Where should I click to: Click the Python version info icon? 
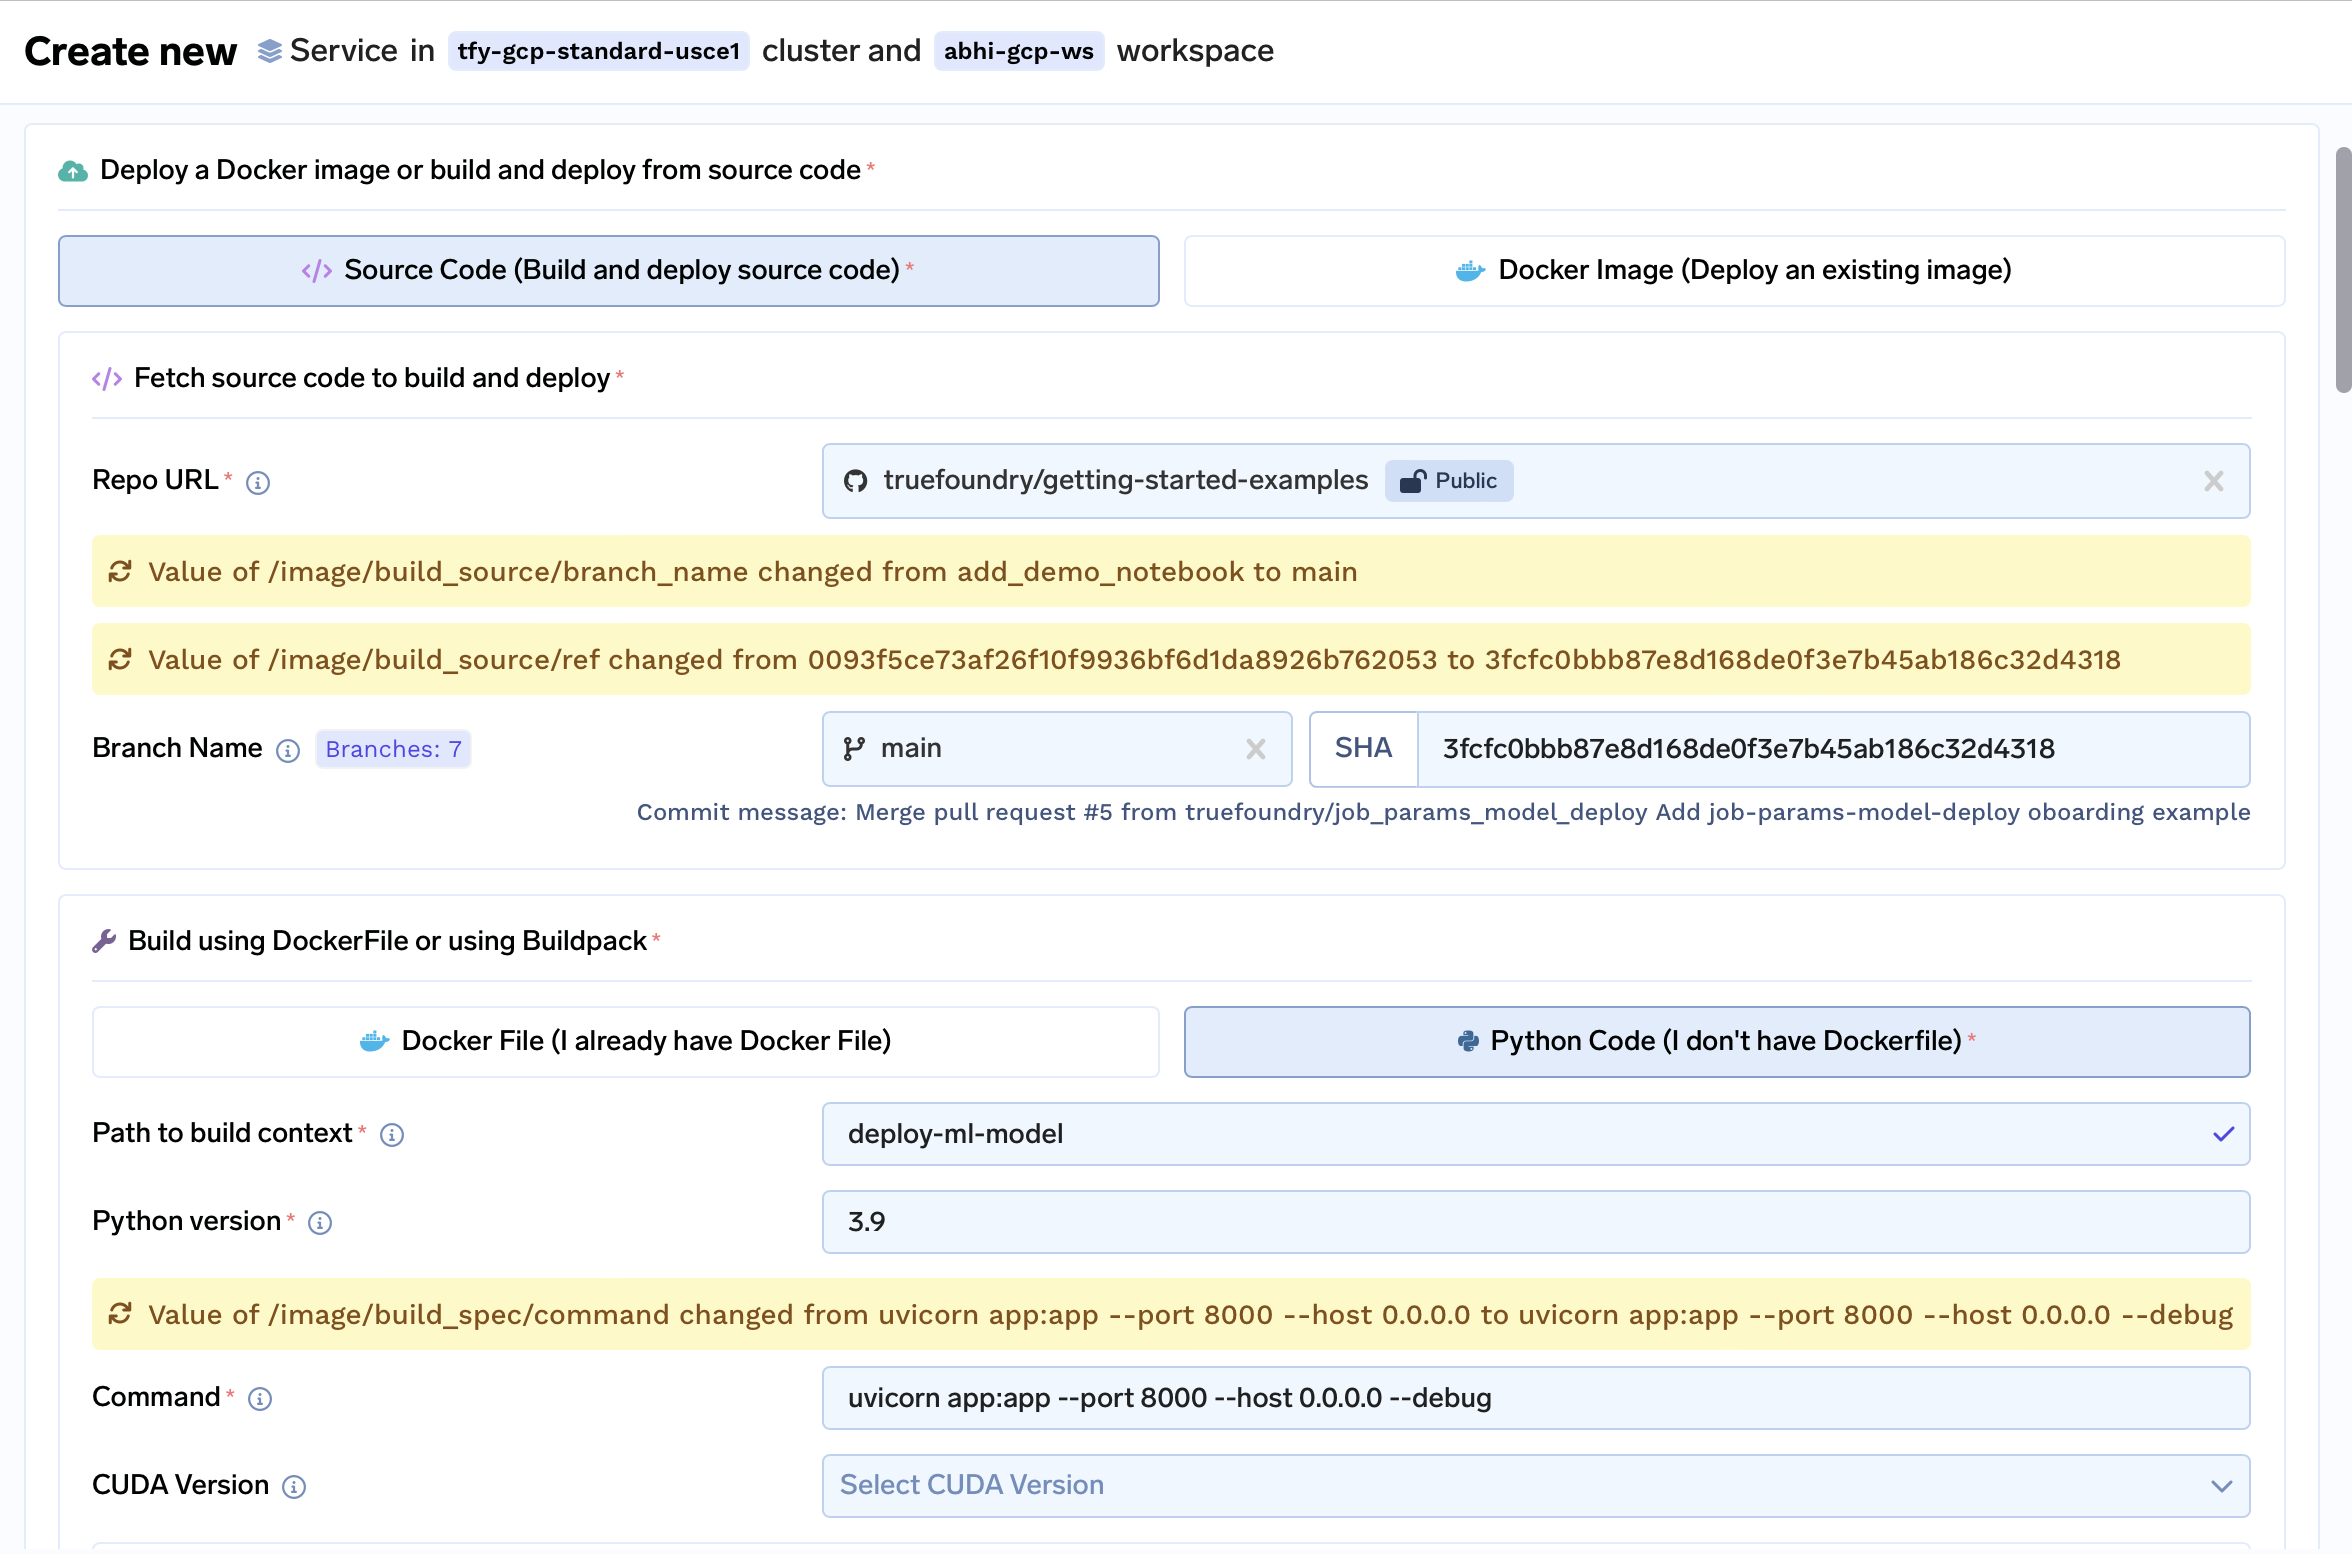click(320, 1223)
